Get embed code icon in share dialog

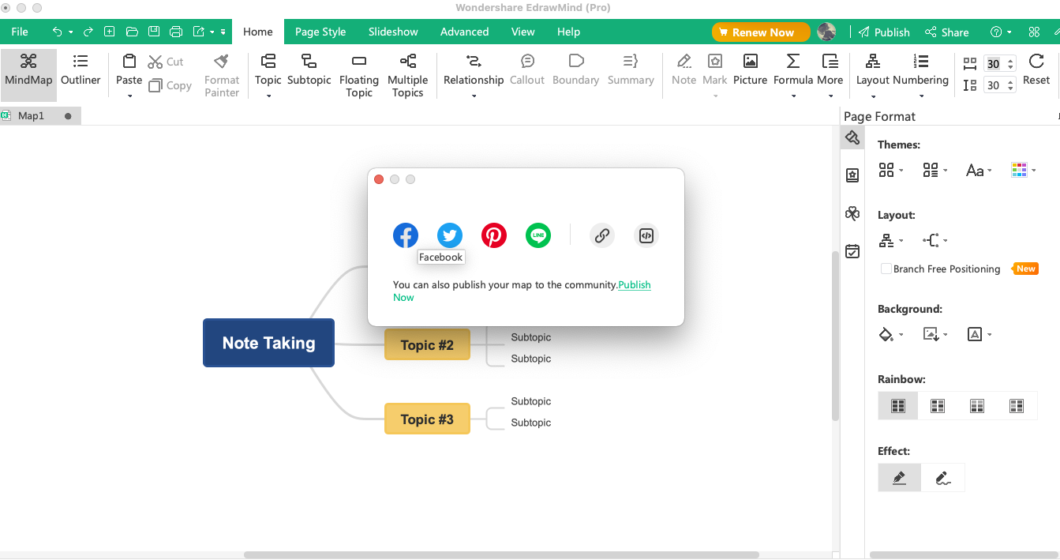pyautogui.click(x=646, y=235)
